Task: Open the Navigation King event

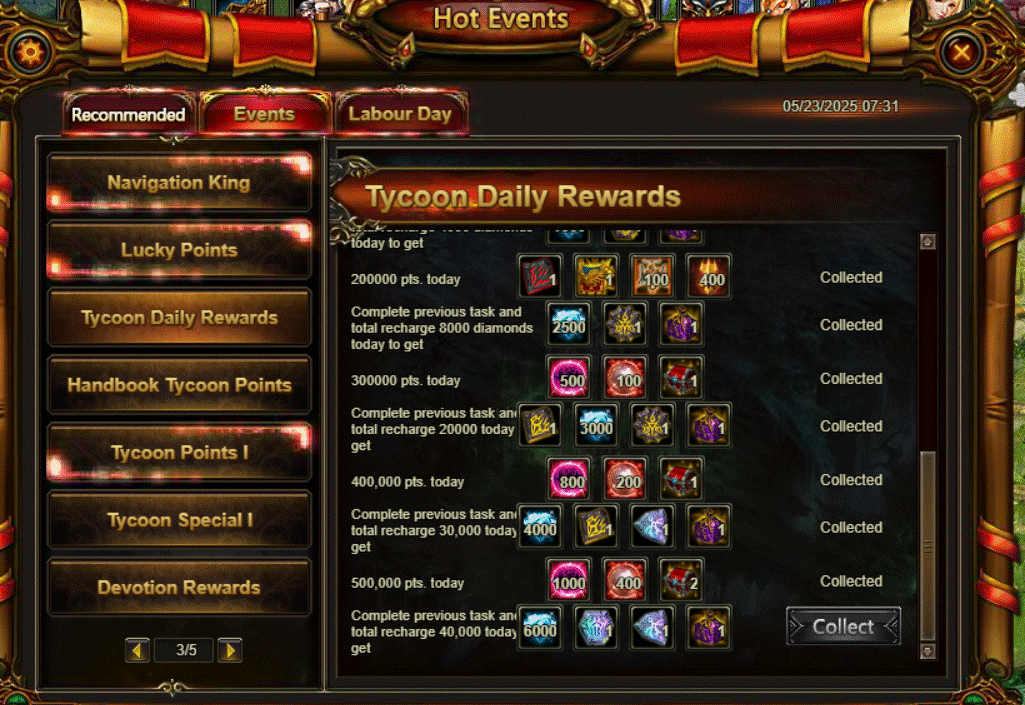Action: [179, 182]
